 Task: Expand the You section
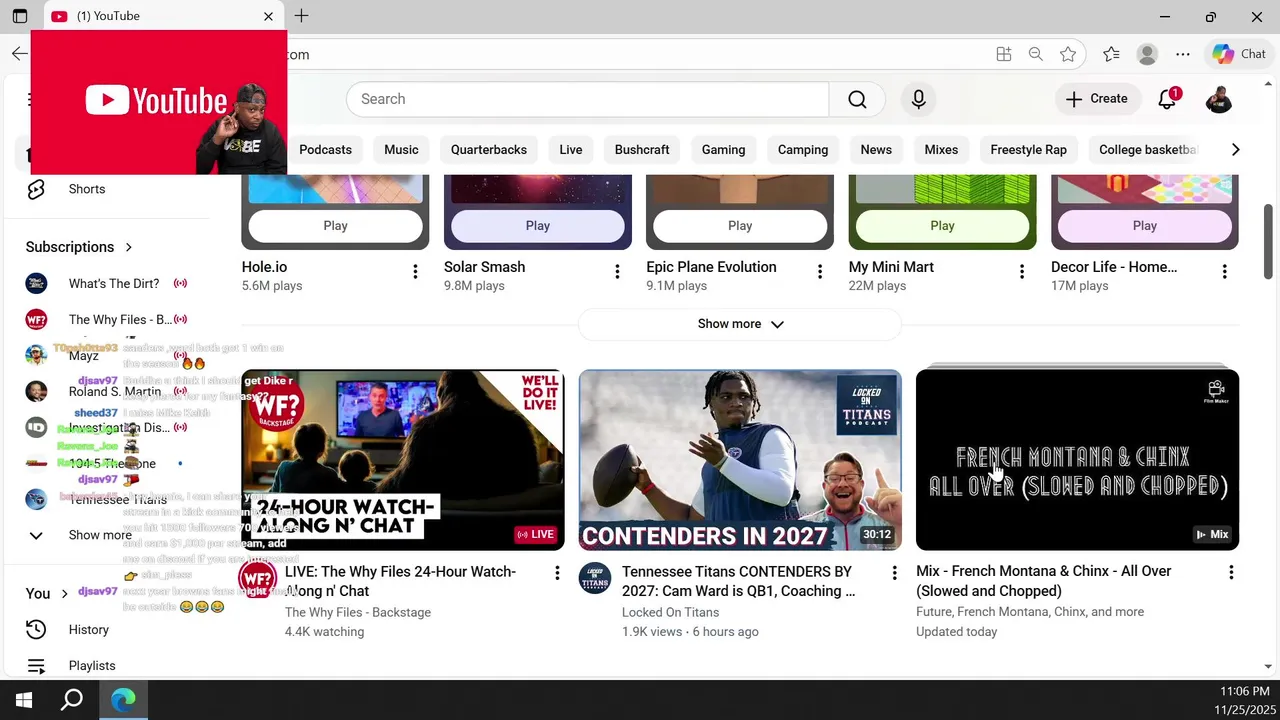tap(47, 593)
